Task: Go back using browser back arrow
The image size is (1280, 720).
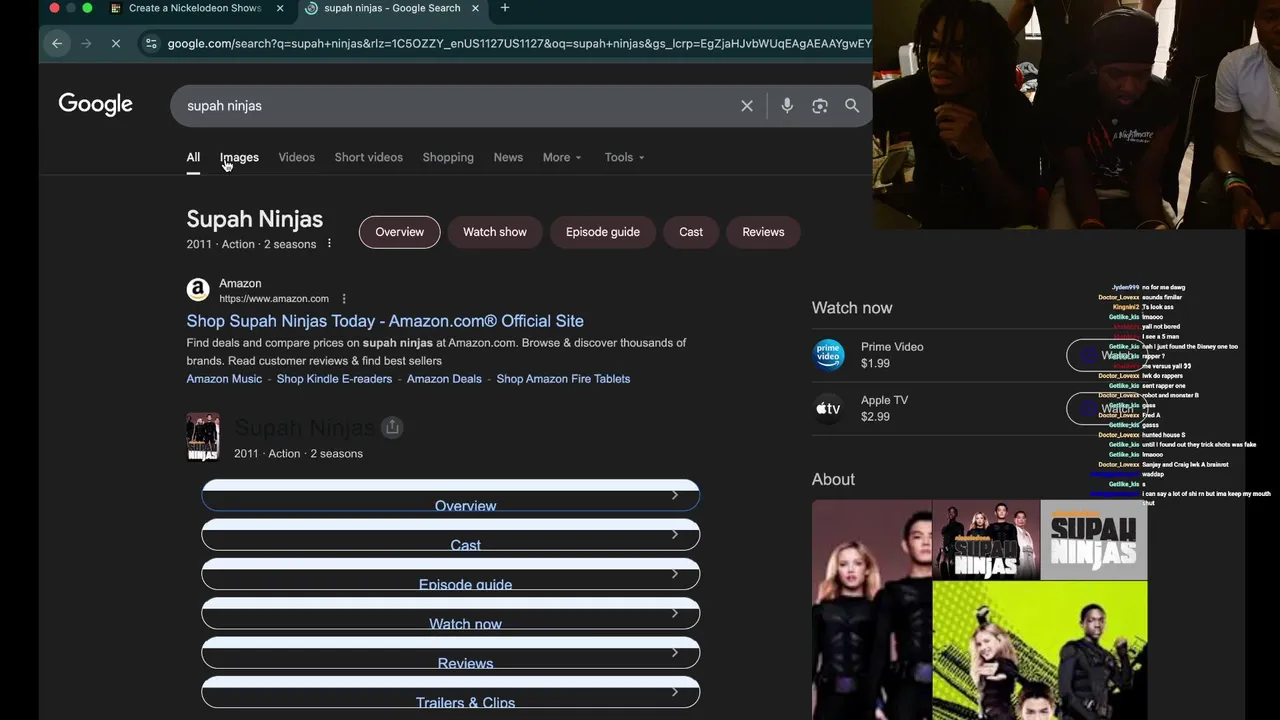Action: (x=57, y=43)
